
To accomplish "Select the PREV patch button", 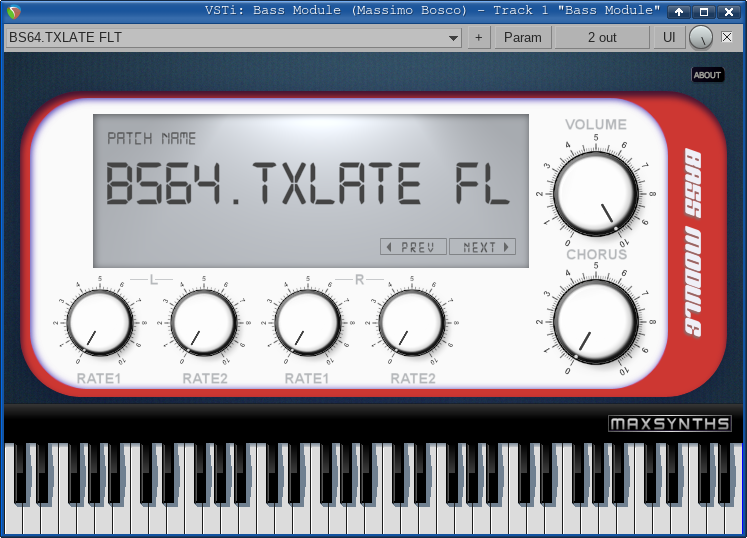I will point(413,247).
